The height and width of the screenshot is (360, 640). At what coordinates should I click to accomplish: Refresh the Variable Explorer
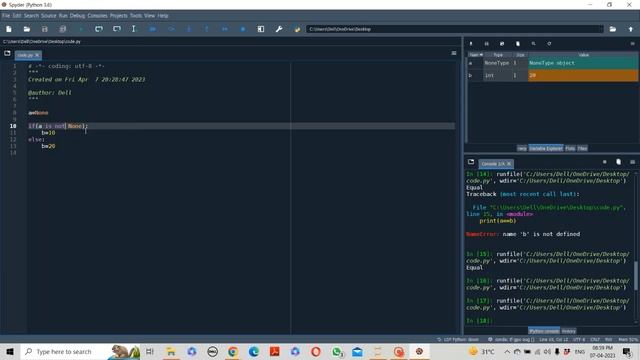(x=549, y=44)
